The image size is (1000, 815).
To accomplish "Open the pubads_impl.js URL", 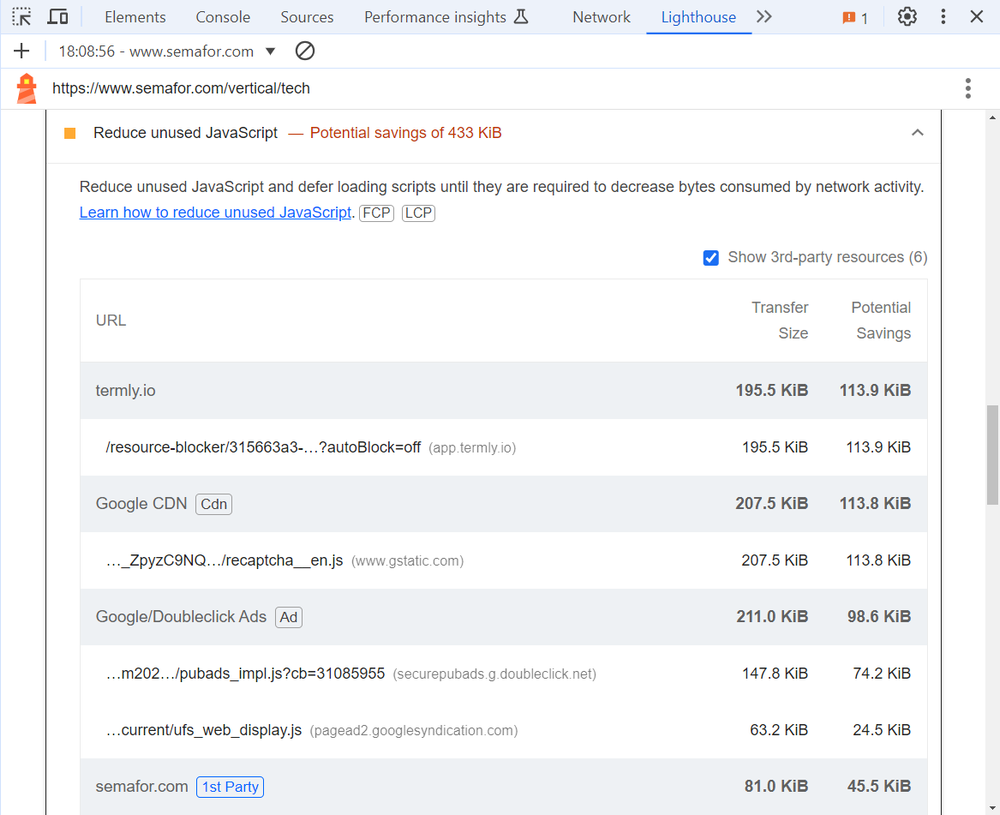I will pos(246,673).
